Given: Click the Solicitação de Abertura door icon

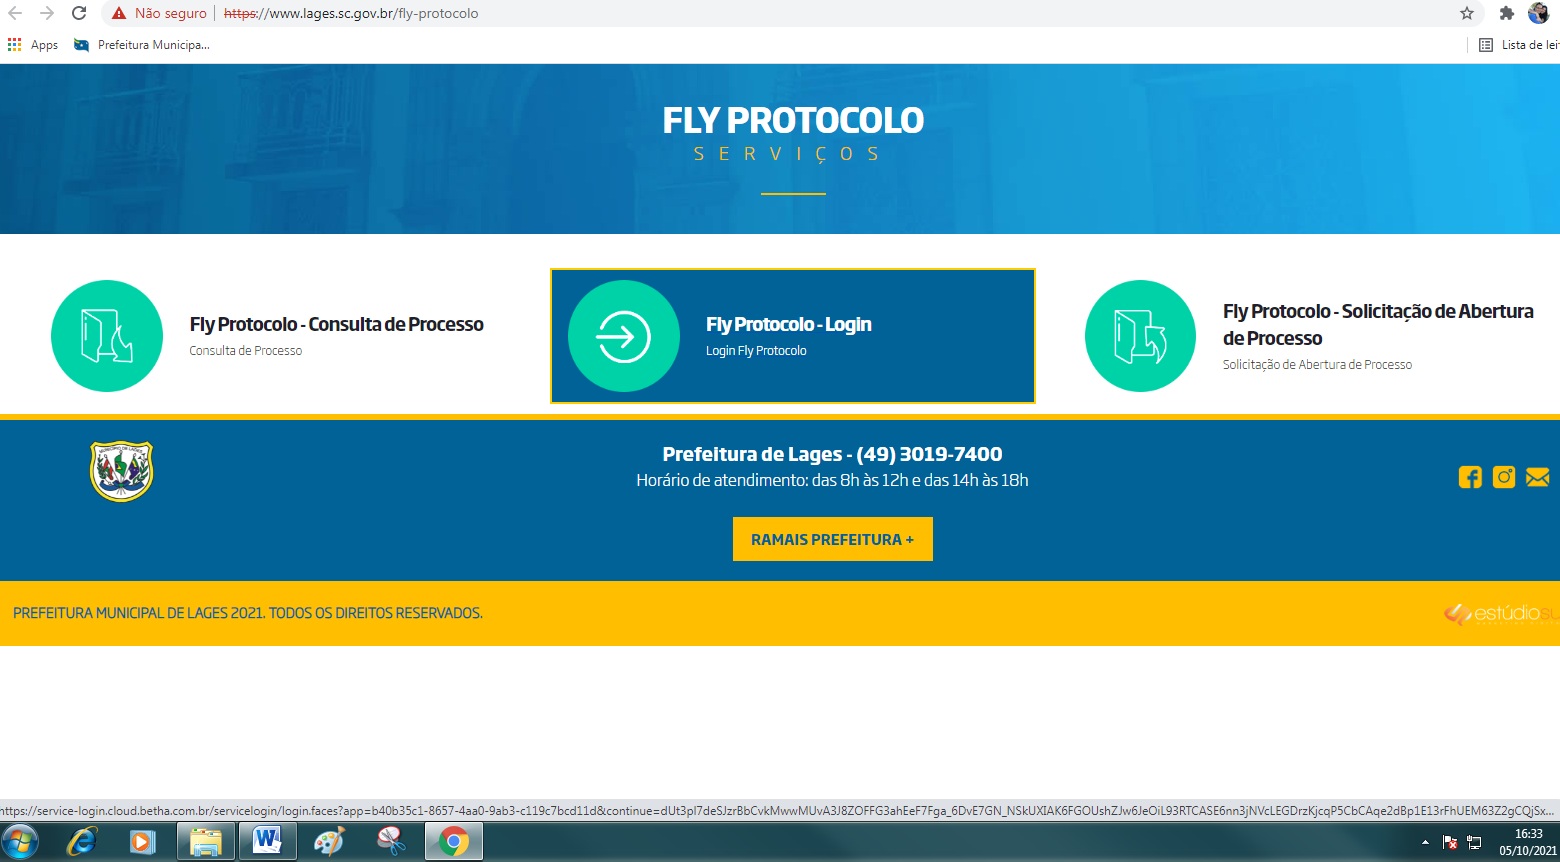Looking at the screenshot, I should [x=1140, y=335].
